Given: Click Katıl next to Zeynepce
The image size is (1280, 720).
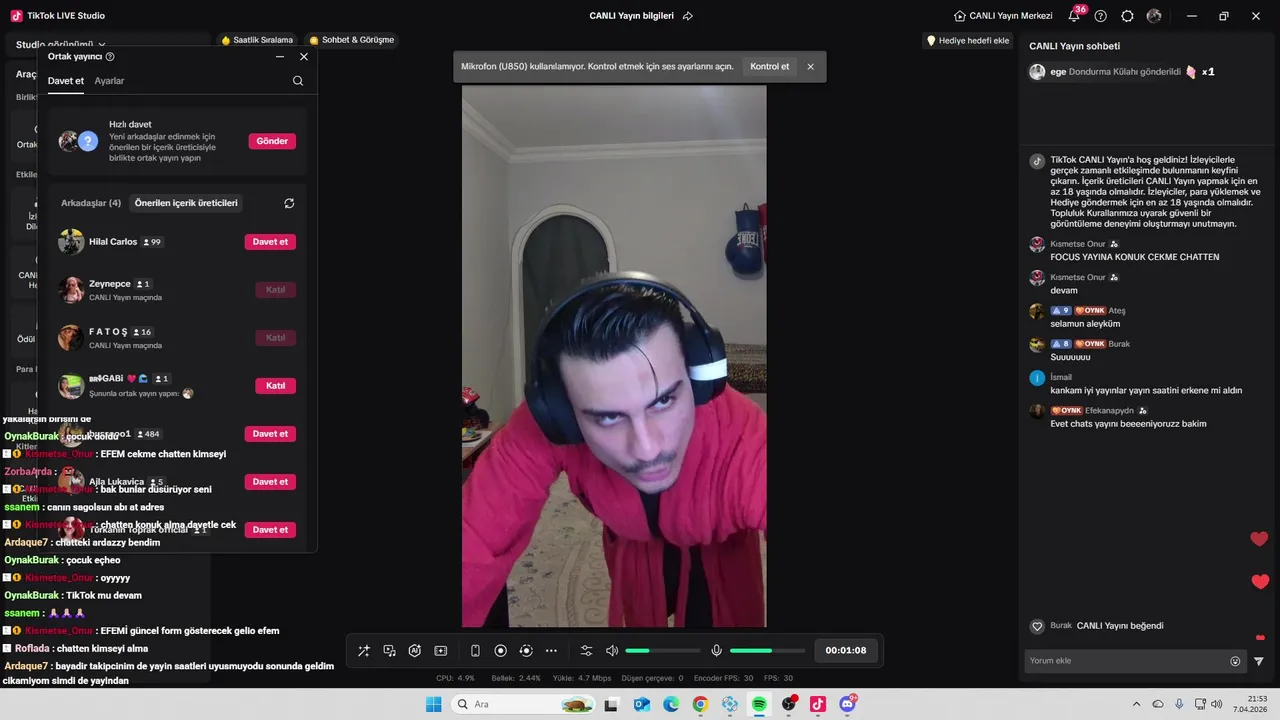Looking at the screenshot, I should pos(275,290).
